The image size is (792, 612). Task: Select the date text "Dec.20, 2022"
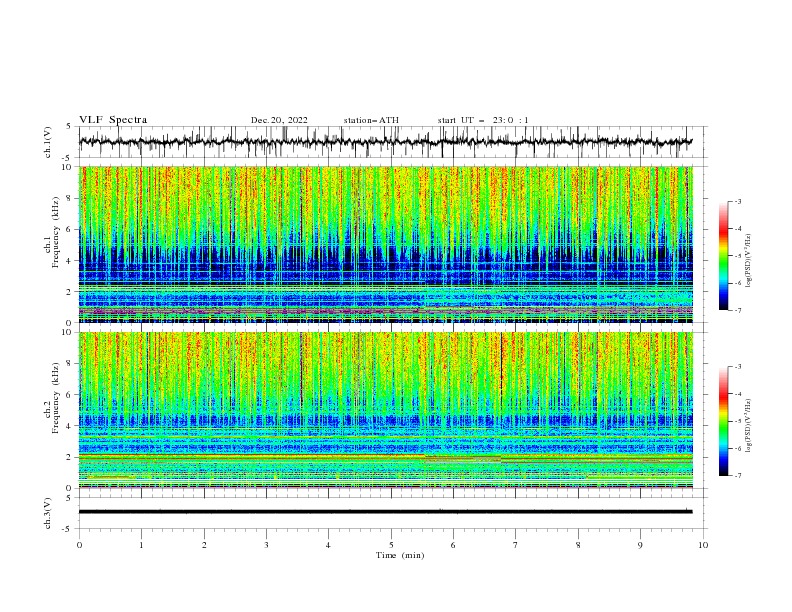[x=279, y=120]
